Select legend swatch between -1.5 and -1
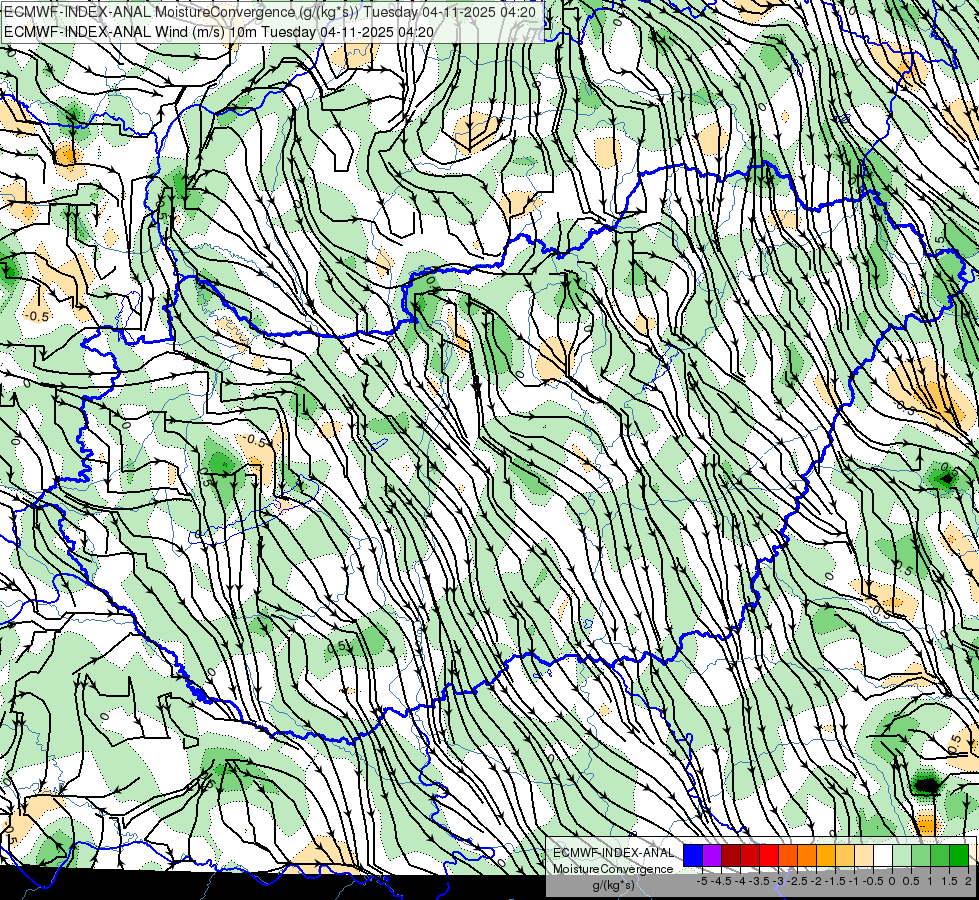979x900 pixels. (x=845, y=856)
